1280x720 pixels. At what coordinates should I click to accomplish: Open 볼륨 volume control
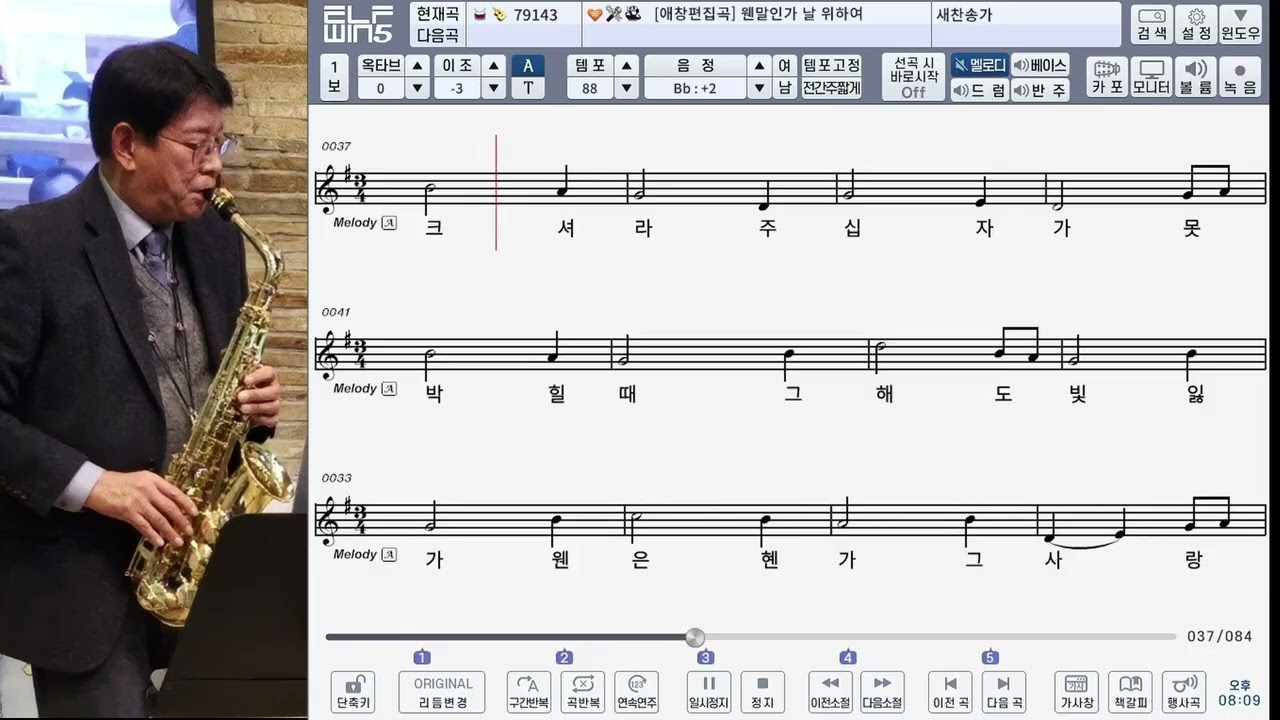point(1195,77)
